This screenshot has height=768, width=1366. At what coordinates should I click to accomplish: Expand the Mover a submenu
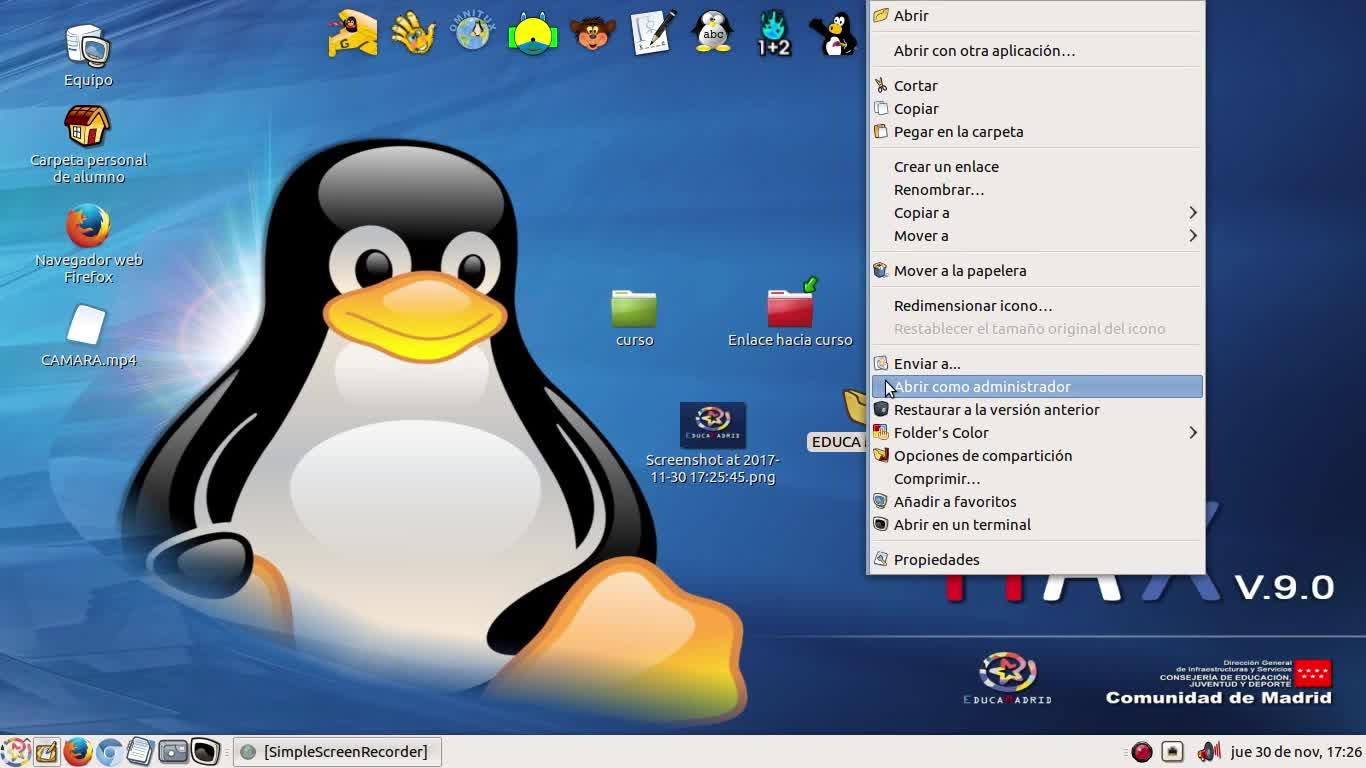(1037, 236)
